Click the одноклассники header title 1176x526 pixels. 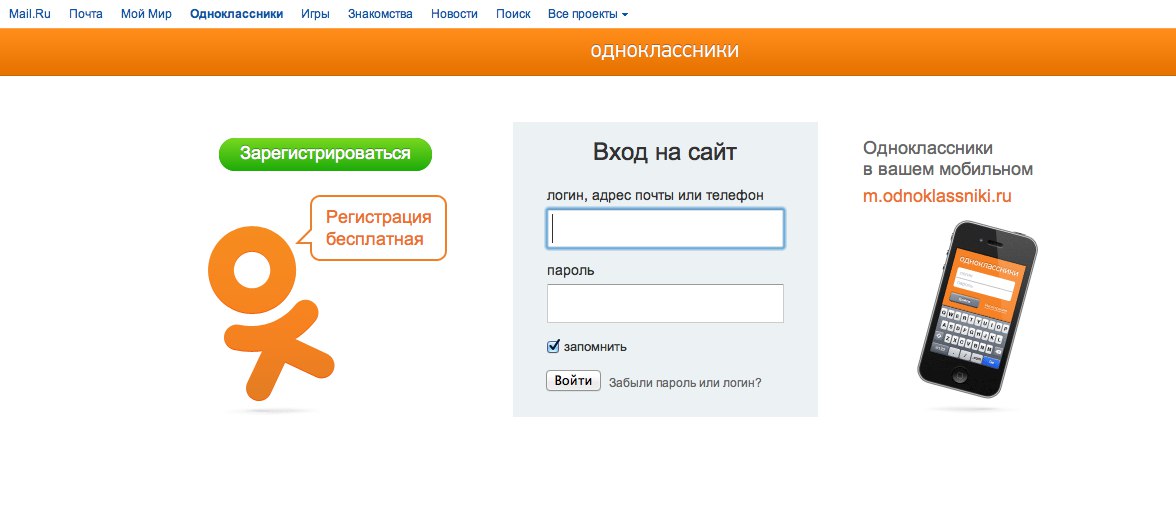pyautogui.click(x=664, y=50)
